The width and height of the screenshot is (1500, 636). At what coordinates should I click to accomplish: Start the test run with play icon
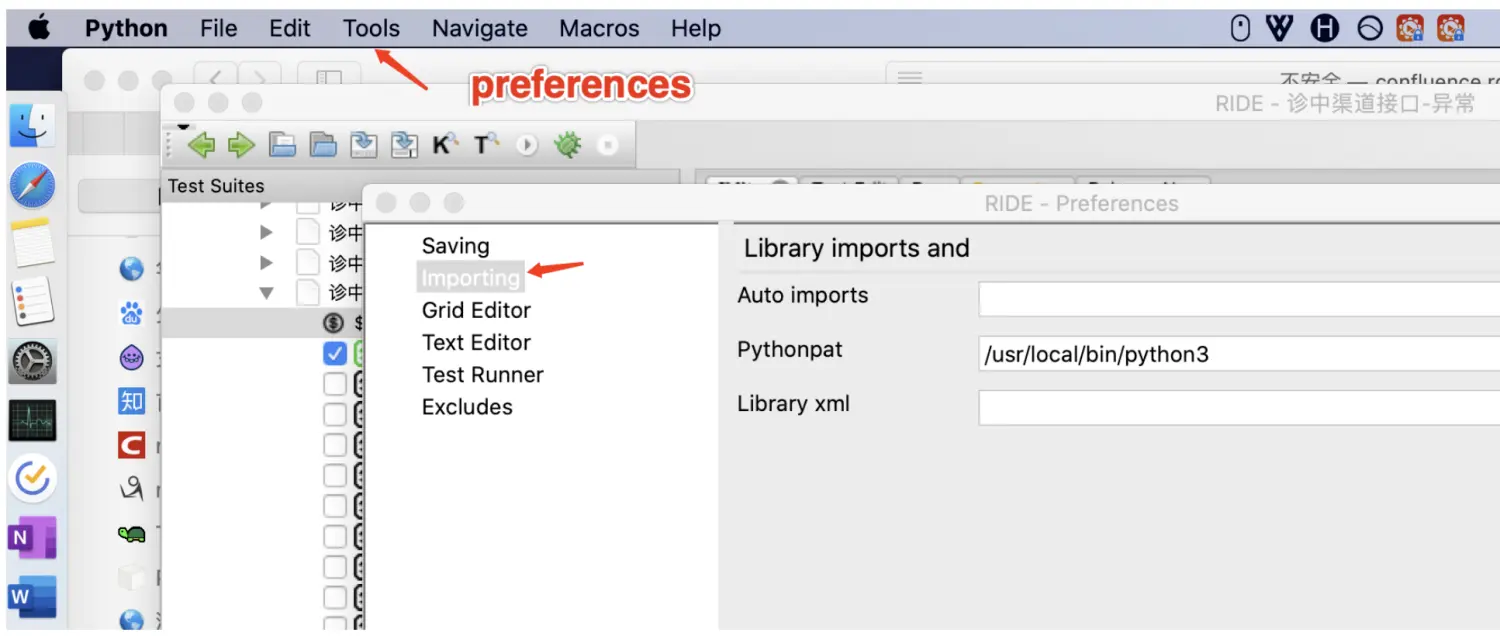pyautogui.click(x=527, y=146)
